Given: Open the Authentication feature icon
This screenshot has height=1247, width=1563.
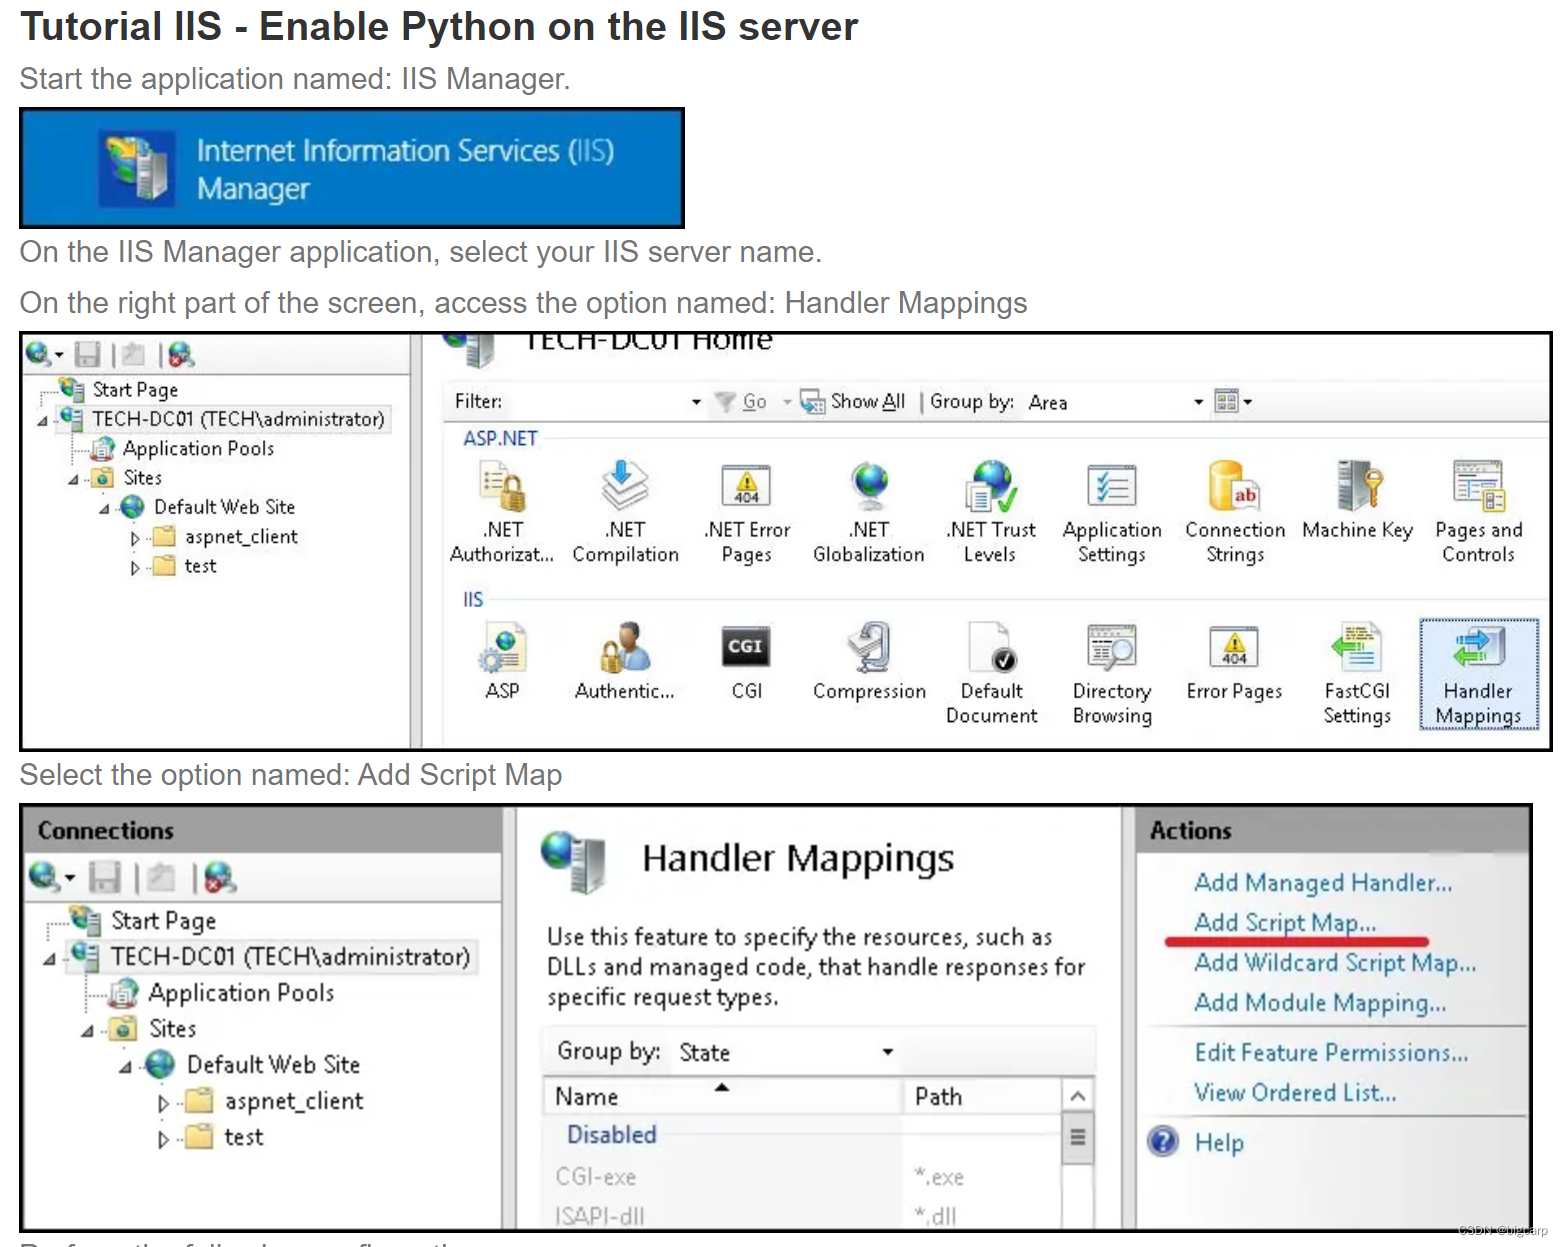Looking at the screenshot, I should click(x=625, y=661).
